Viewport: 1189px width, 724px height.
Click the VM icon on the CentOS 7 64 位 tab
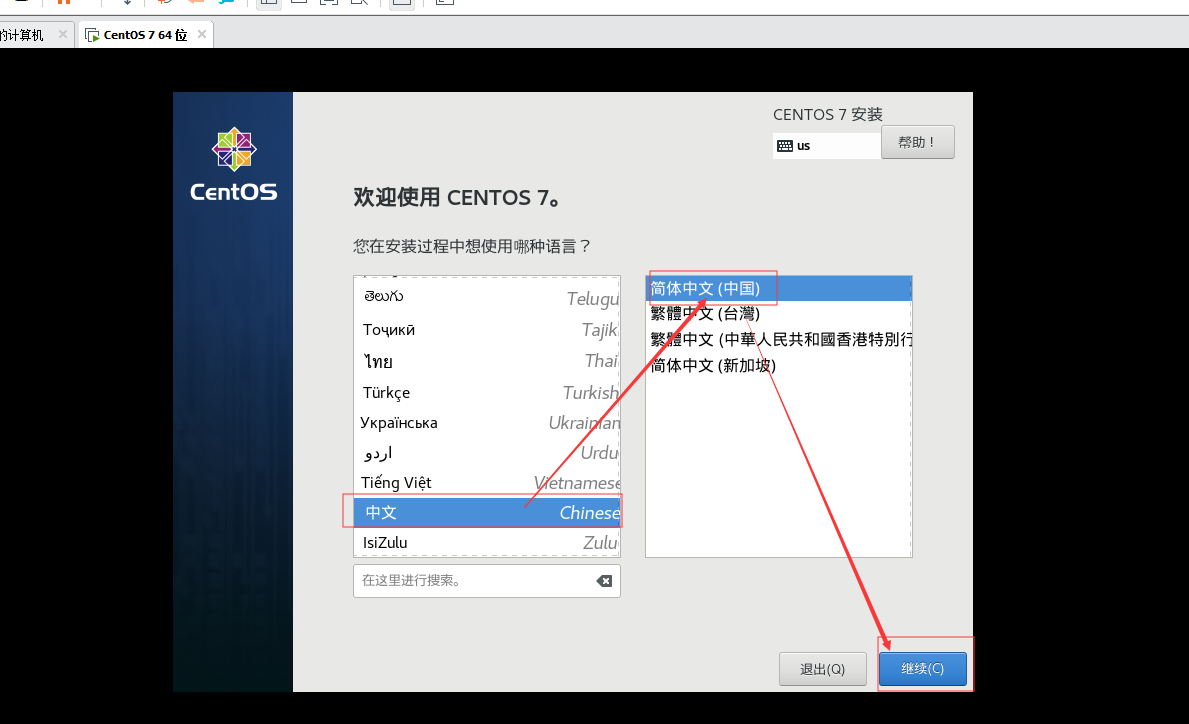click(92, 35)
